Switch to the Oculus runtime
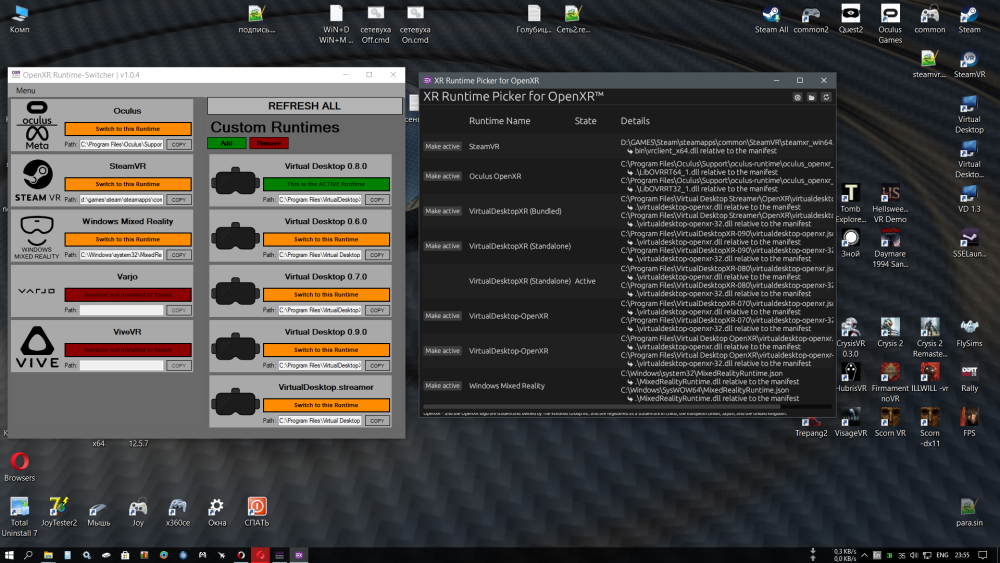The width and height of the screenshot is (1000, 563). coord(128,129)
